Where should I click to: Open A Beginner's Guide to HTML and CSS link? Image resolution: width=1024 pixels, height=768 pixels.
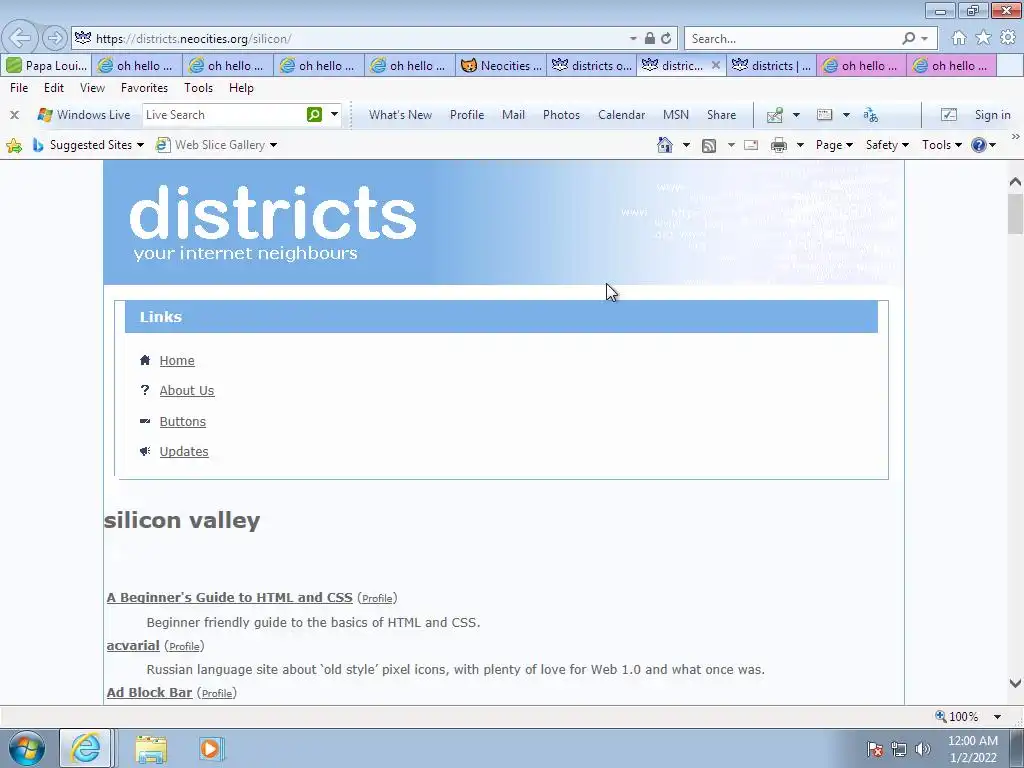(x=230, y=598)
